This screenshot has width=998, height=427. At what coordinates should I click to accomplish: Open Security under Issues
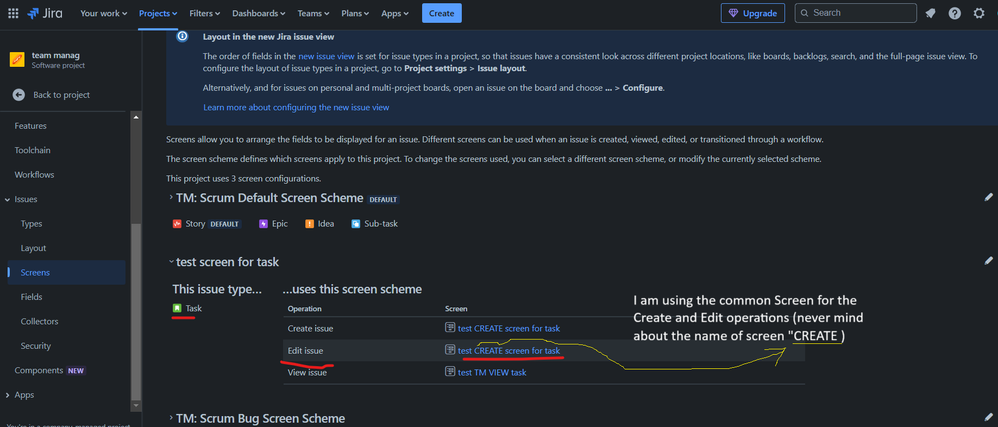tap(36, 346)
